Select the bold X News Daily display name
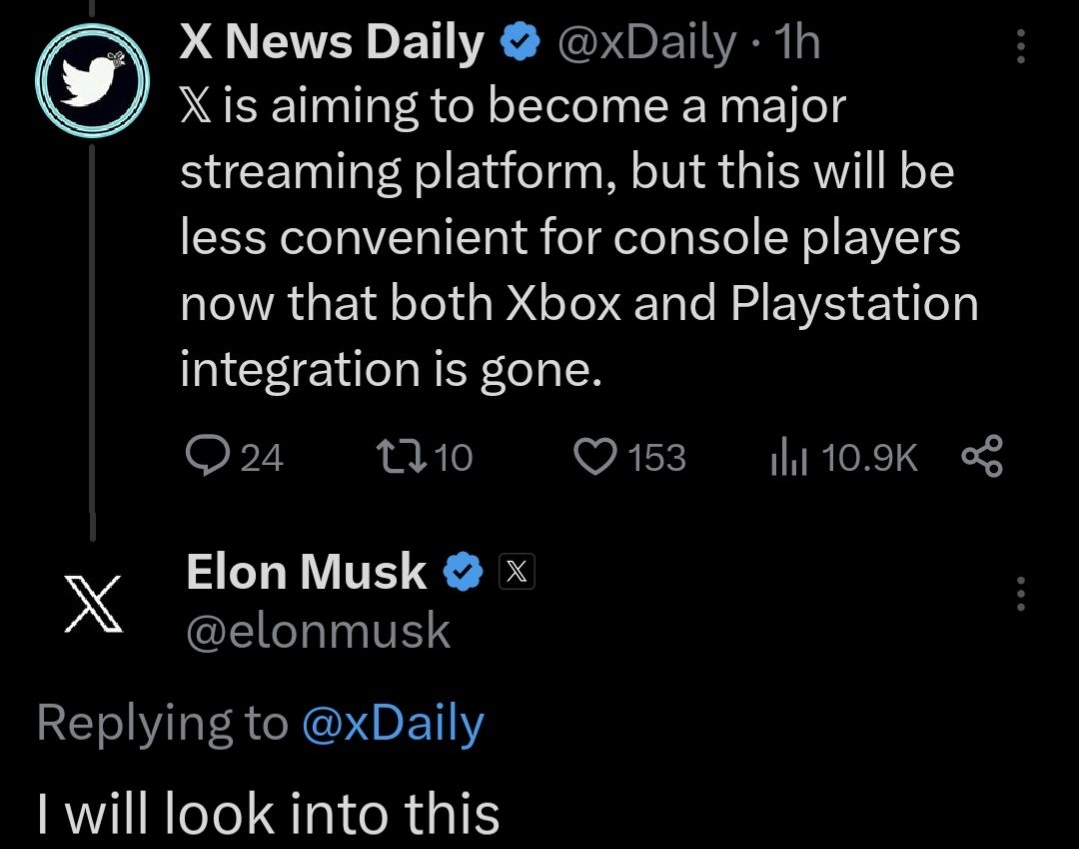Image resolution: width=1079 pixels, height=849 pixels. (x=330, y=41)
